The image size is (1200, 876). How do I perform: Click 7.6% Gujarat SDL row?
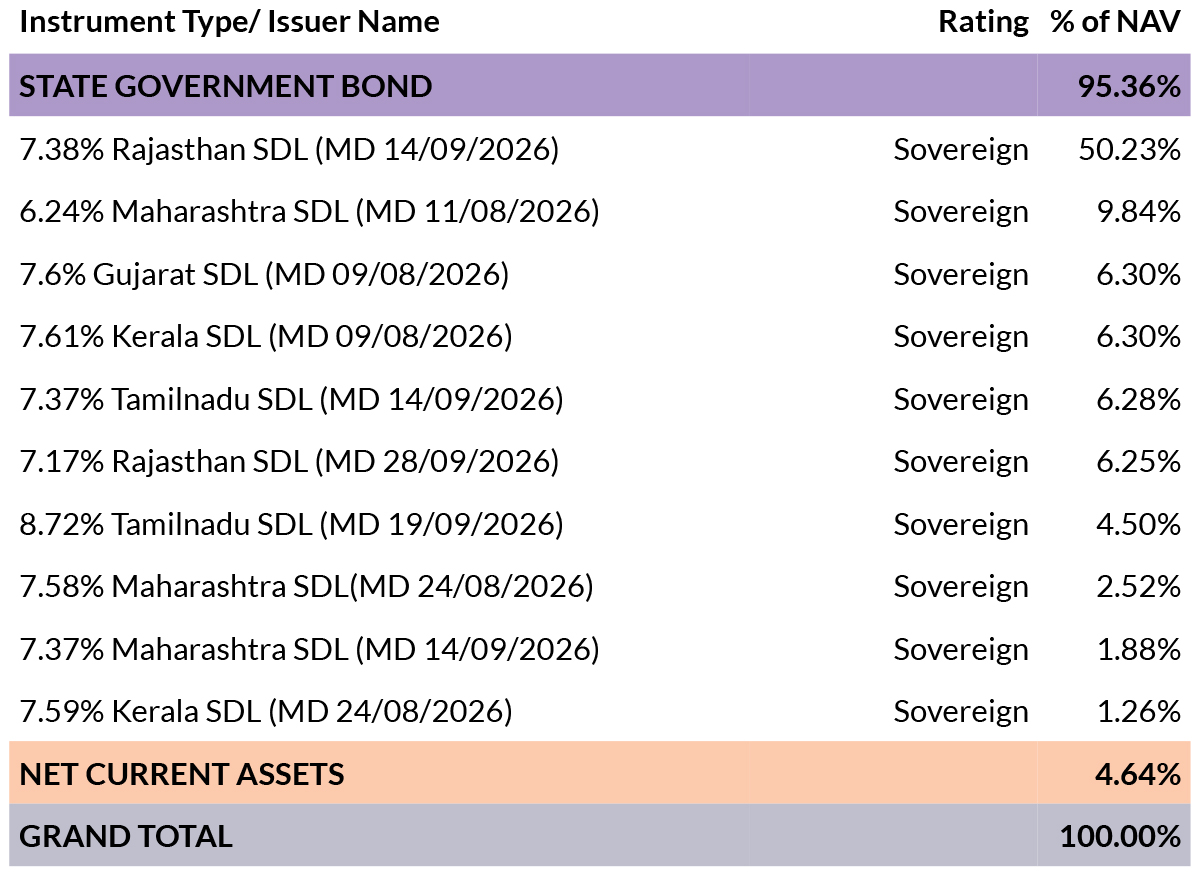tap(264, 274)
